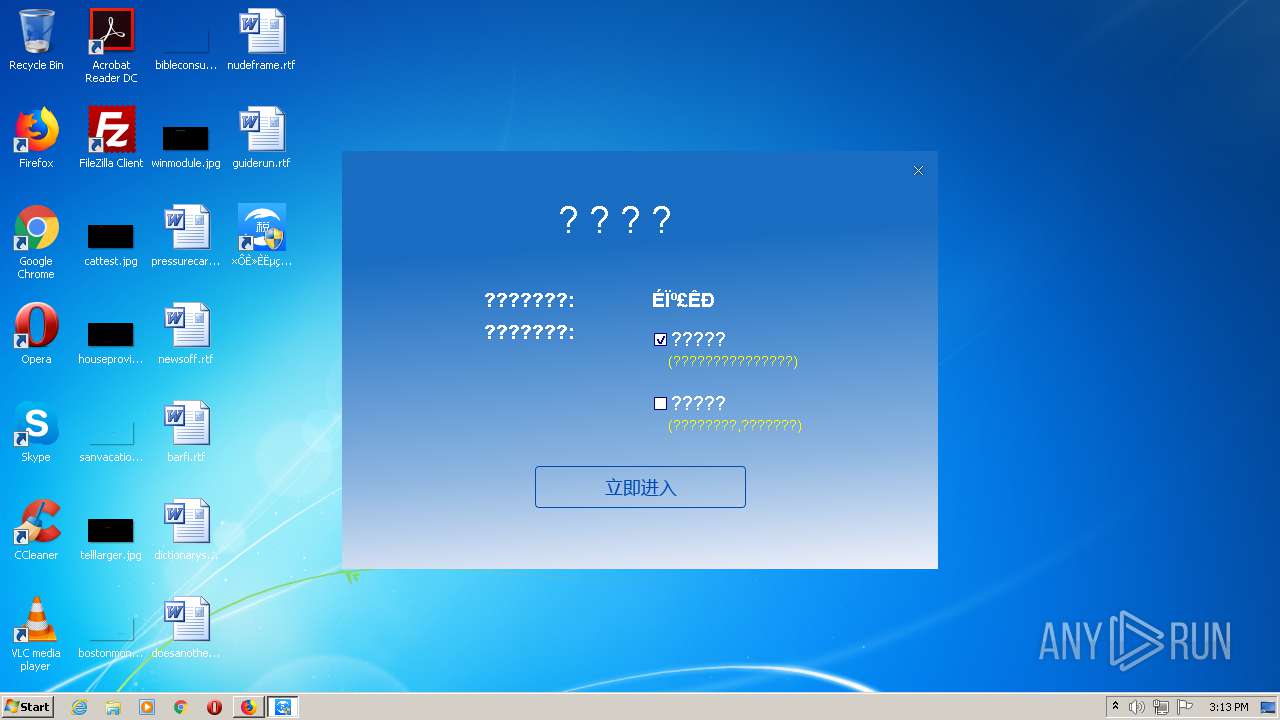Check the second unchecked option checkbox
This screenshot has width=1280, height=720.
[x=660, y=404]
